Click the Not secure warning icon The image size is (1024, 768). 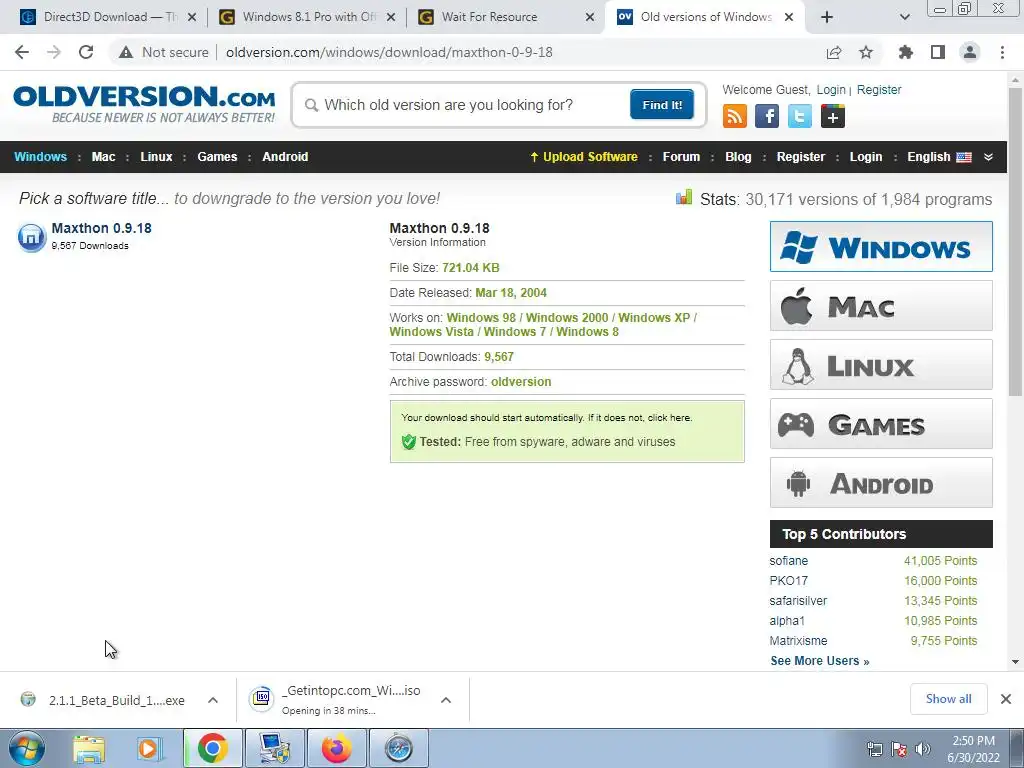click(126, 52)
